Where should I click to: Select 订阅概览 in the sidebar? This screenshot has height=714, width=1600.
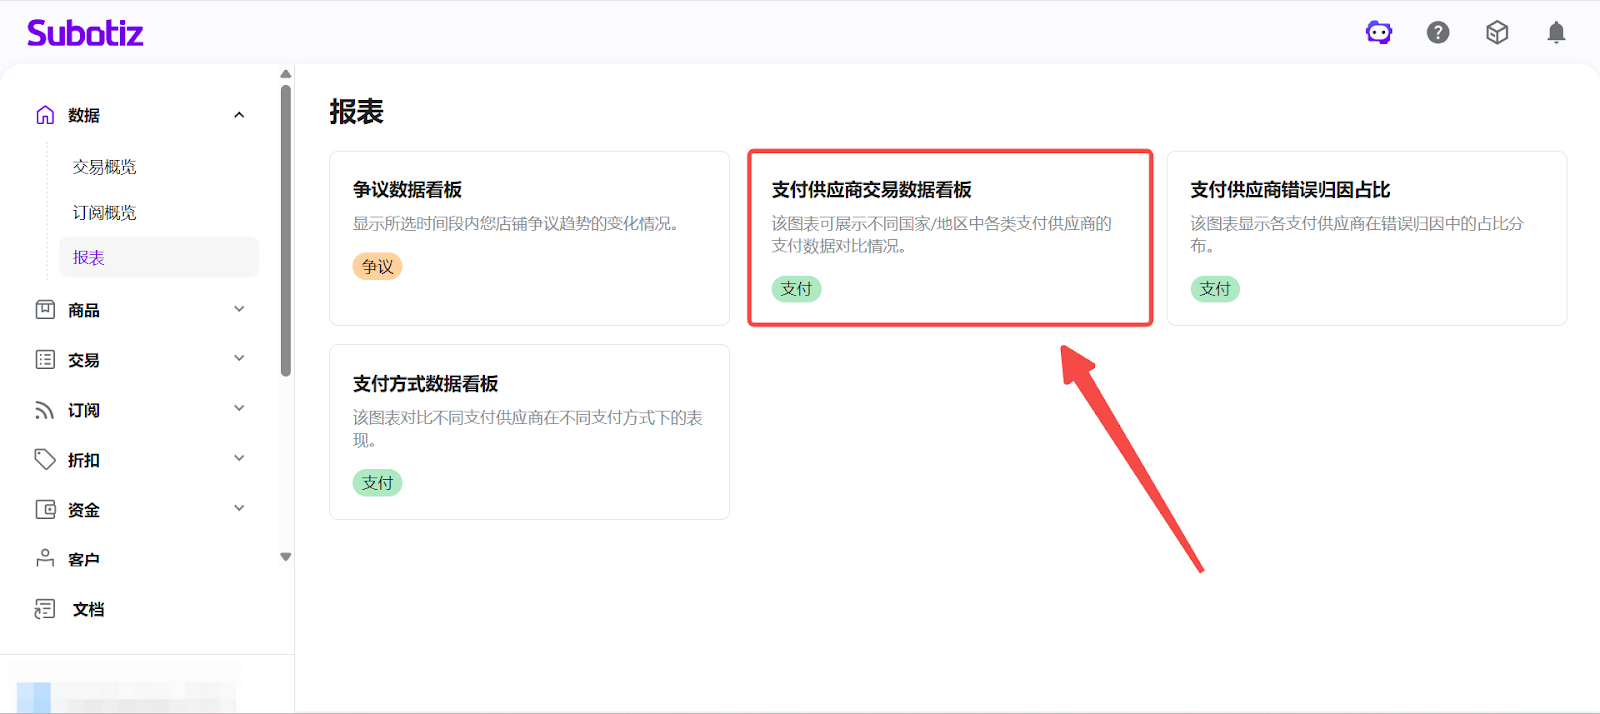tap(104, 213)
